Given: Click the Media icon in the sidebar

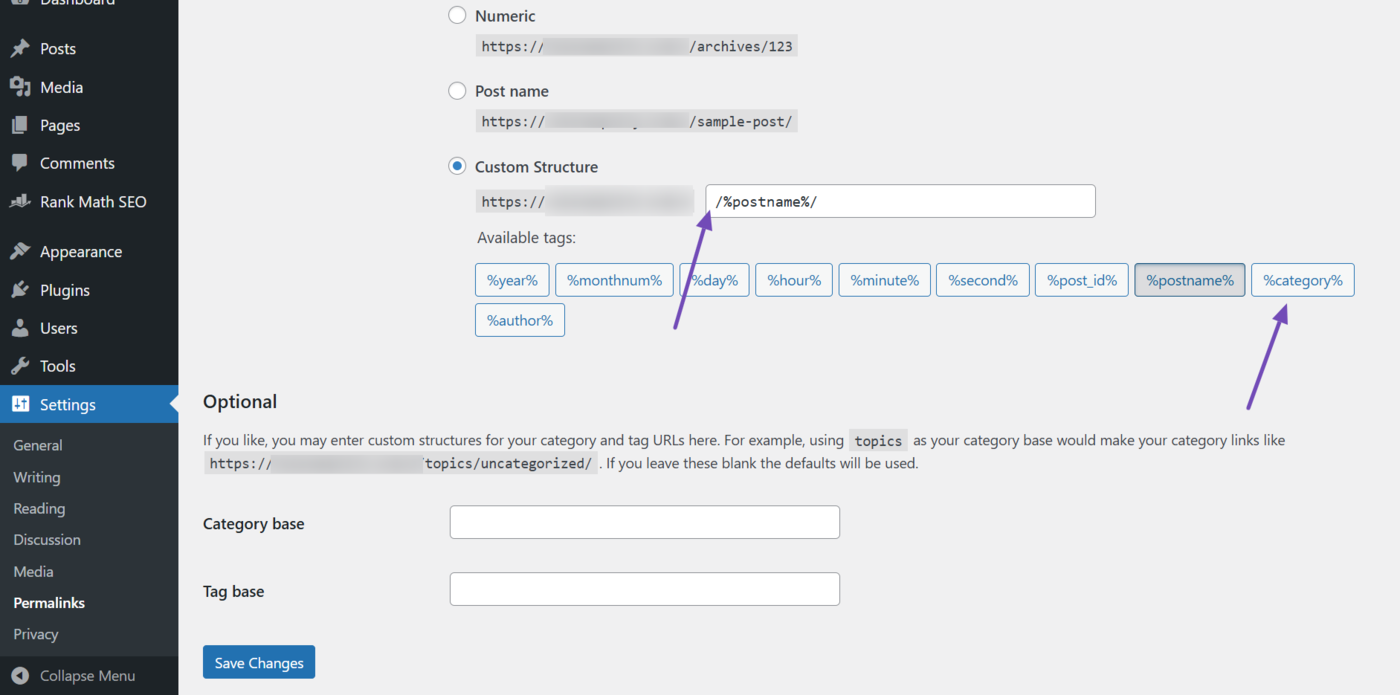Looking at the screenshot, I should point(20,87).
